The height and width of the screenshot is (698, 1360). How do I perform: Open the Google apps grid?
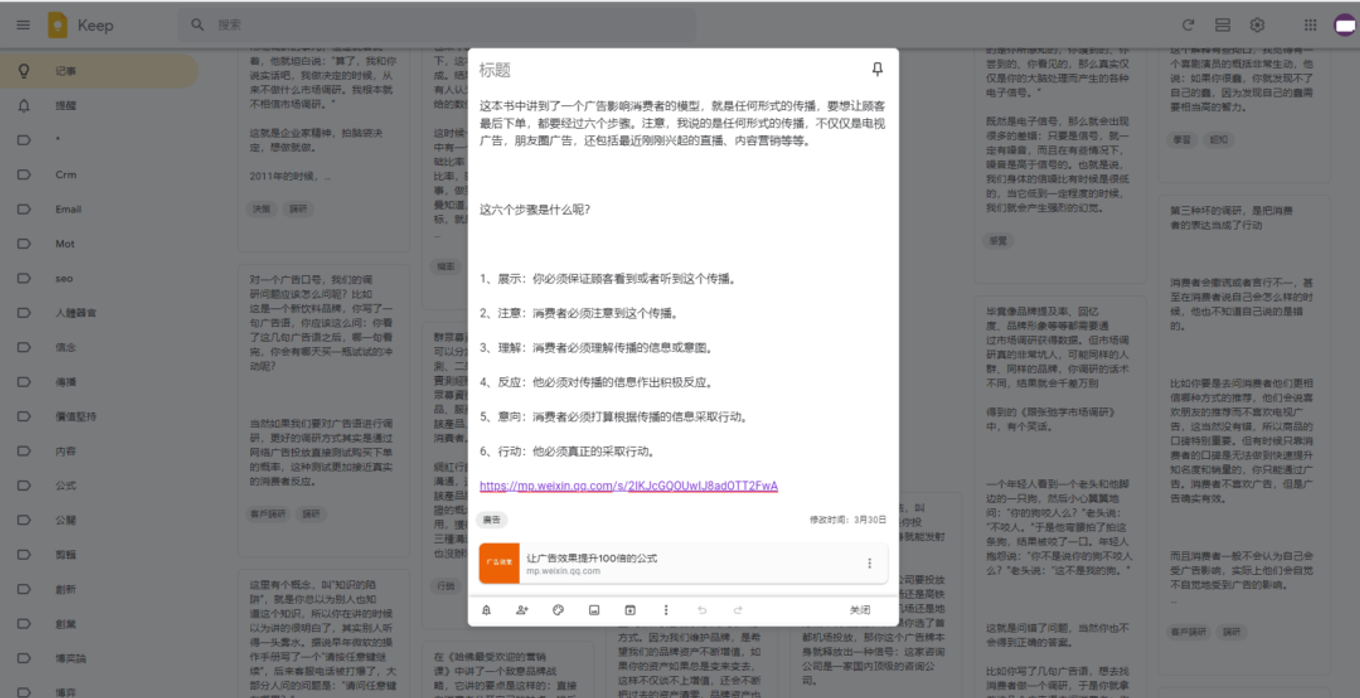click(1310, 25)
